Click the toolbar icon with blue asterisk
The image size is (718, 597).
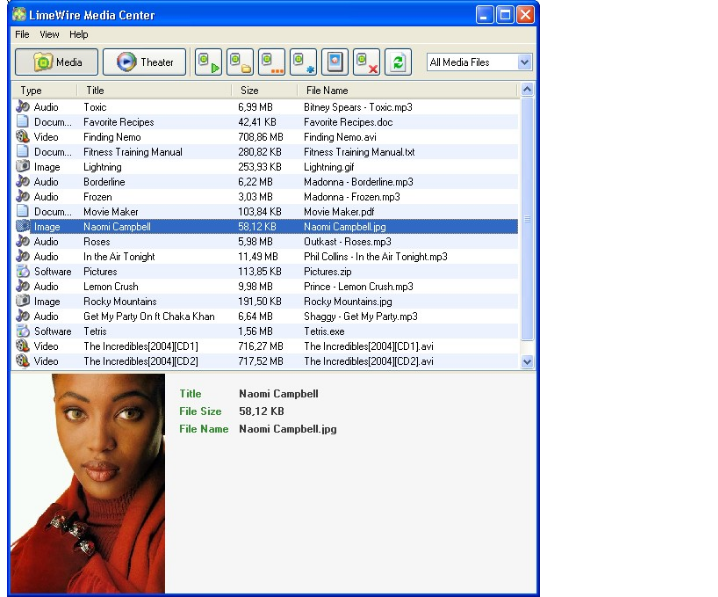[x=303, y=62]
